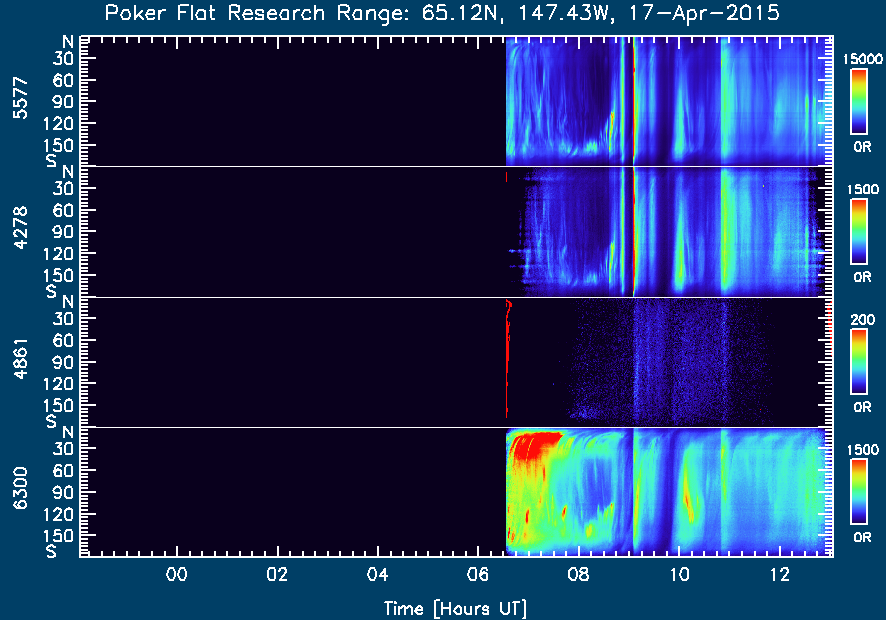The image size is (886, 620).
Task: Click the color bar beside the 4278 panel
Action: point(858,232)
